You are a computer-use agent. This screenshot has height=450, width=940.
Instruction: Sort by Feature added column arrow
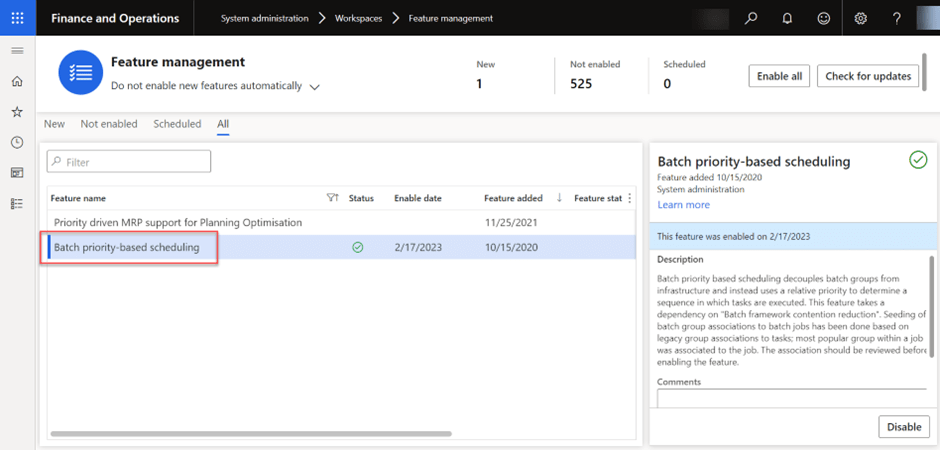[559, 198]
